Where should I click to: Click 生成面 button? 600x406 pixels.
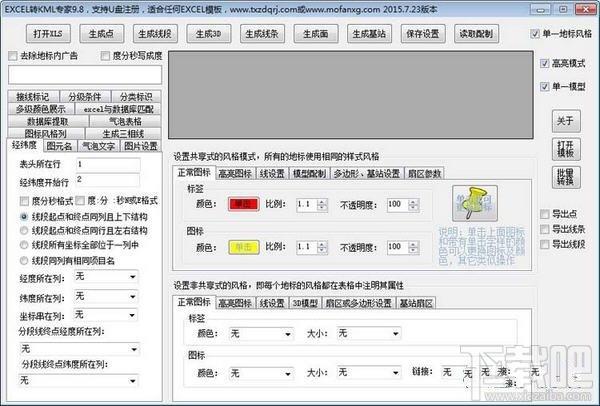click(316, 34)
